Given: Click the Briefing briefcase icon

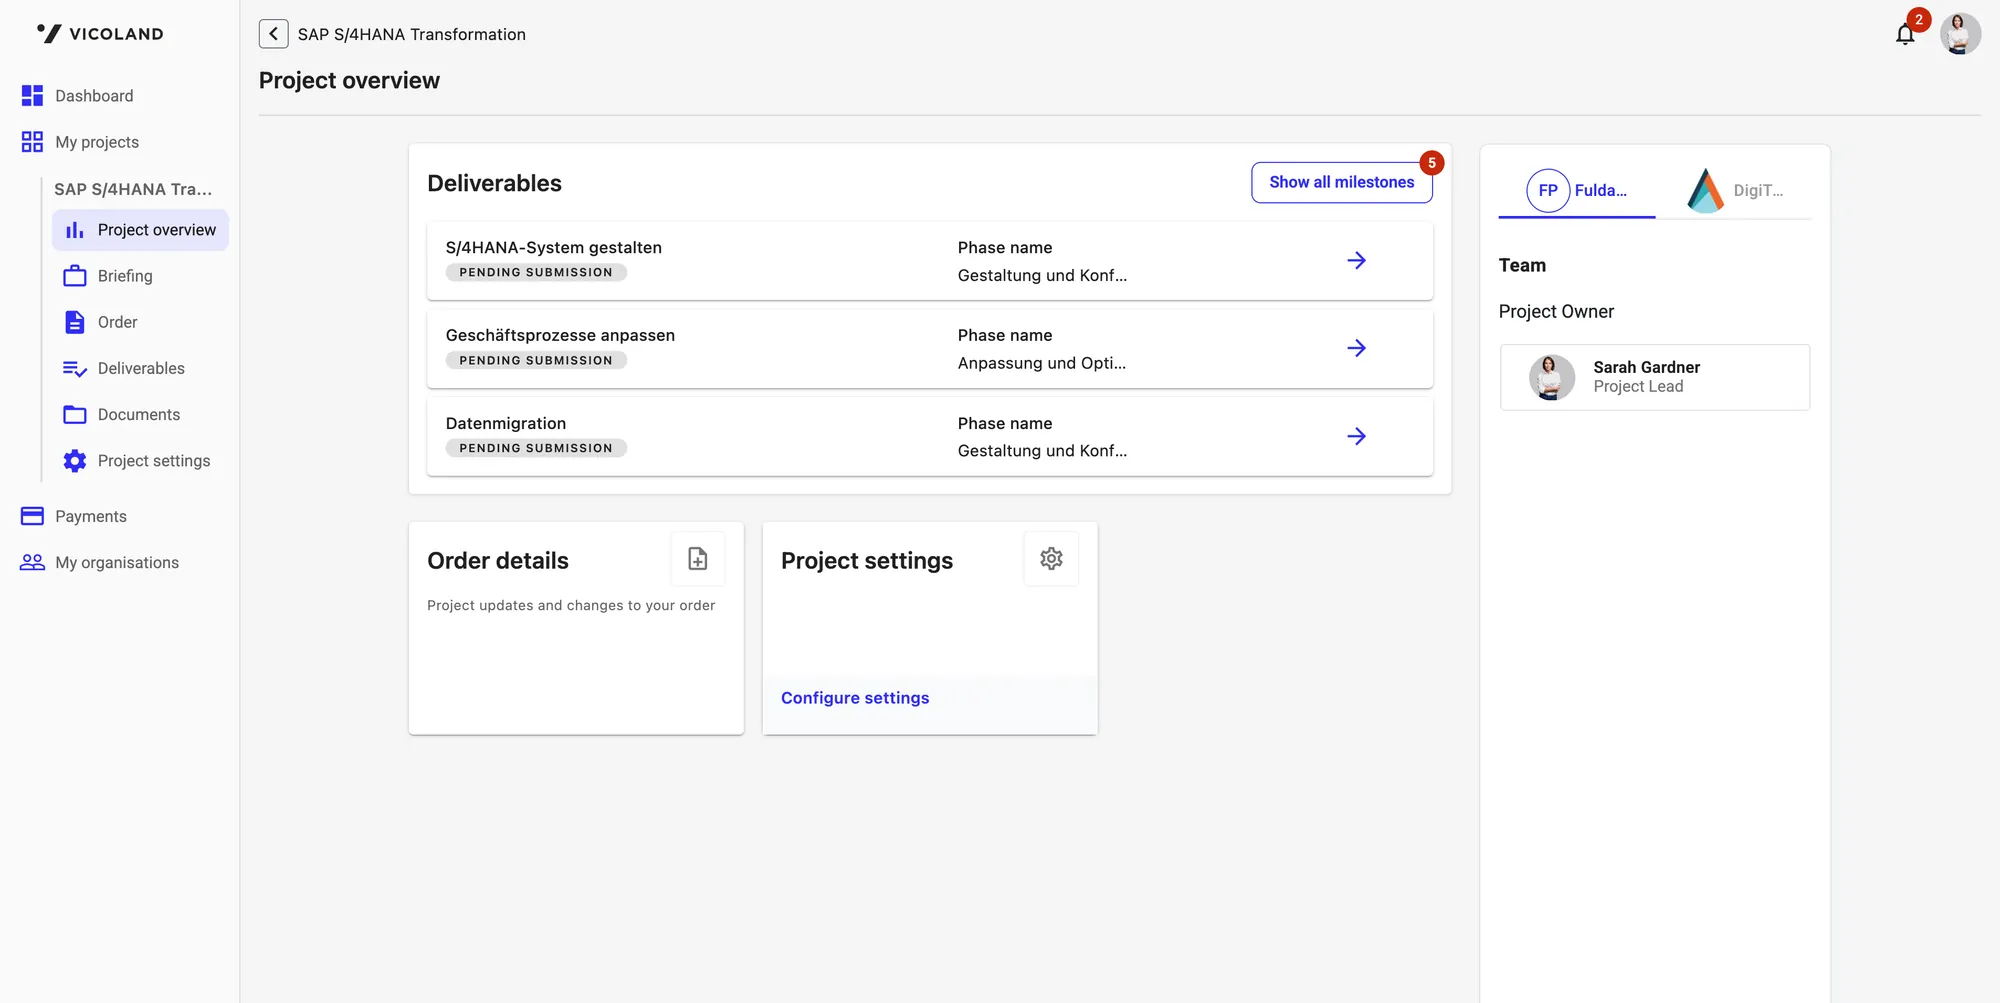Looking at the screenshot, I should click(75, 276).
